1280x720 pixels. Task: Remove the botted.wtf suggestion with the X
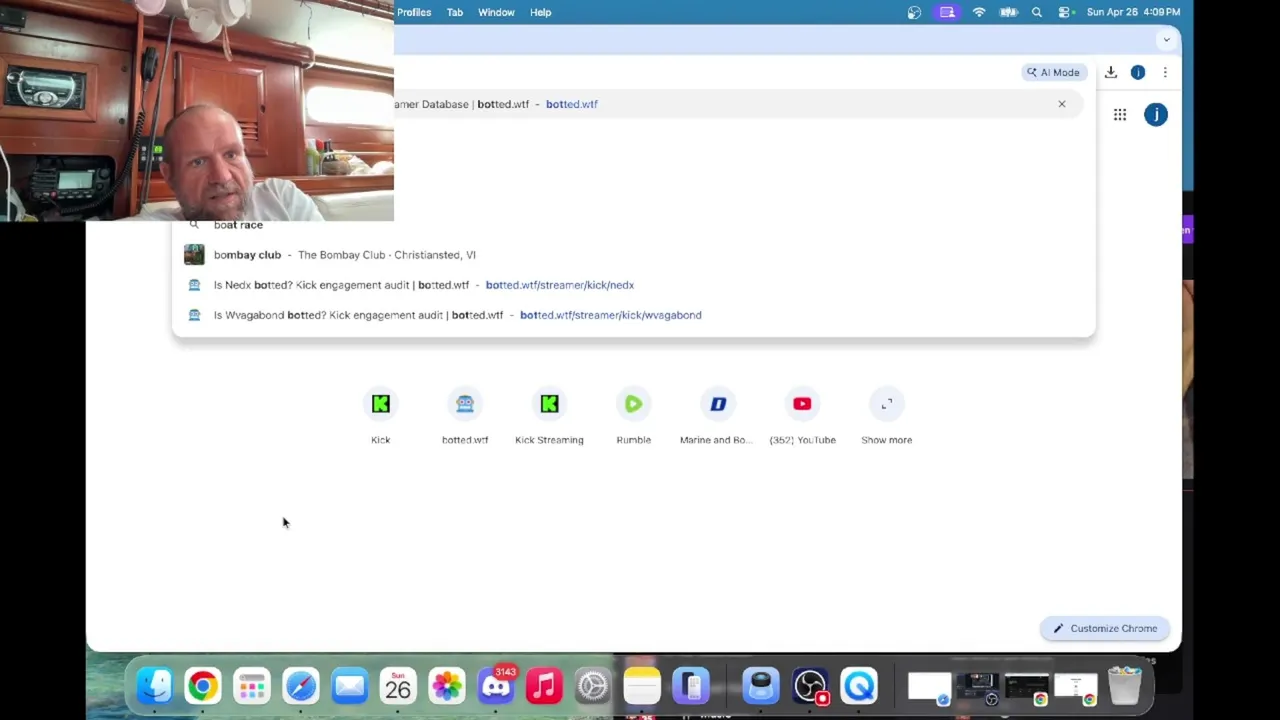click(1062, 104)
